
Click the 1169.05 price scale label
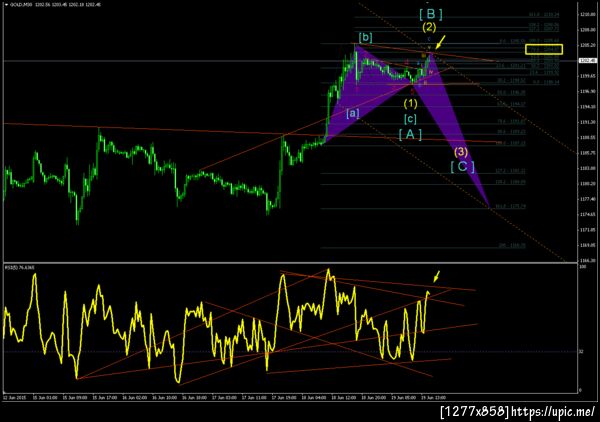[x=588, y=245]
